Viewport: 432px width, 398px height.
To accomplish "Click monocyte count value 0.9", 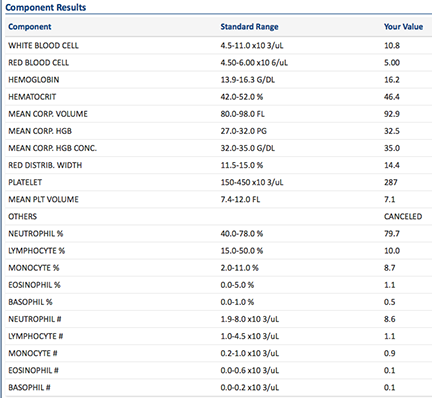I will click(x=390, y=353).
